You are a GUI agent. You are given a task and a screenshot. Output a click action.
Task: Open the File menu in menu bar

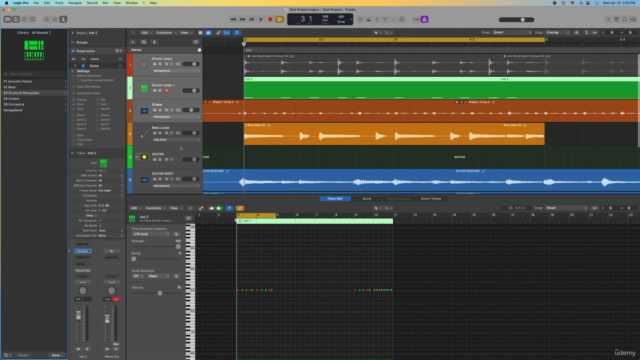(x=36, y=3)
